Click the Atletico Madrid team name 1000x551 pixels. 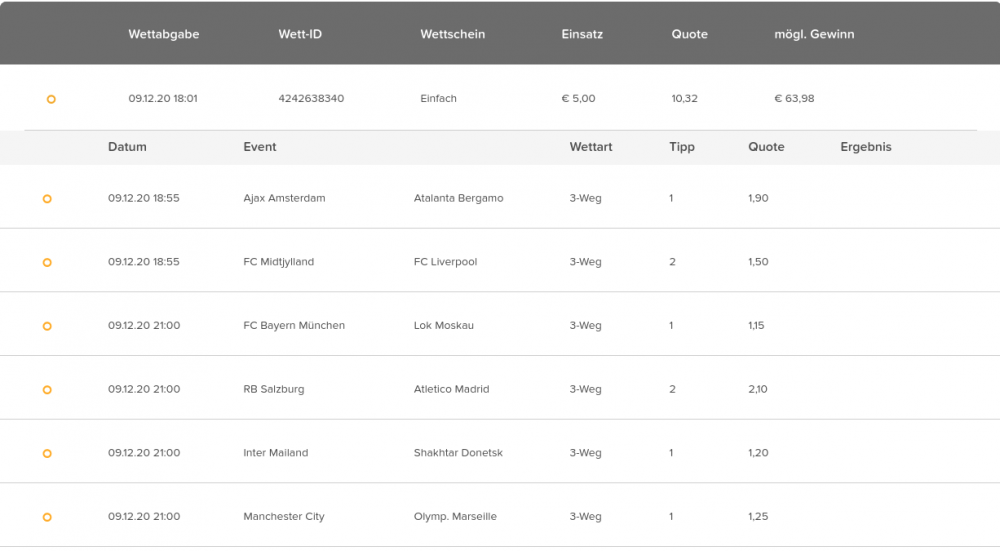coord(452,389)
